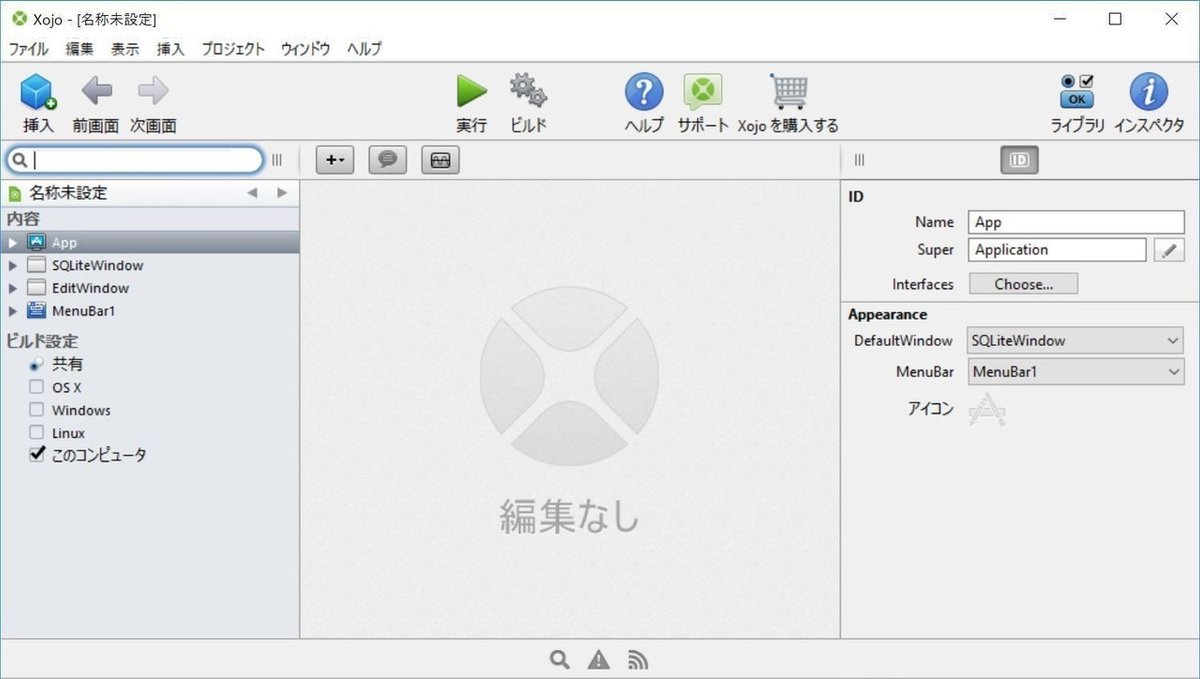Screen dimensions: 1200x679
Task: Open the ファイル menu
Action: [27, 48]
